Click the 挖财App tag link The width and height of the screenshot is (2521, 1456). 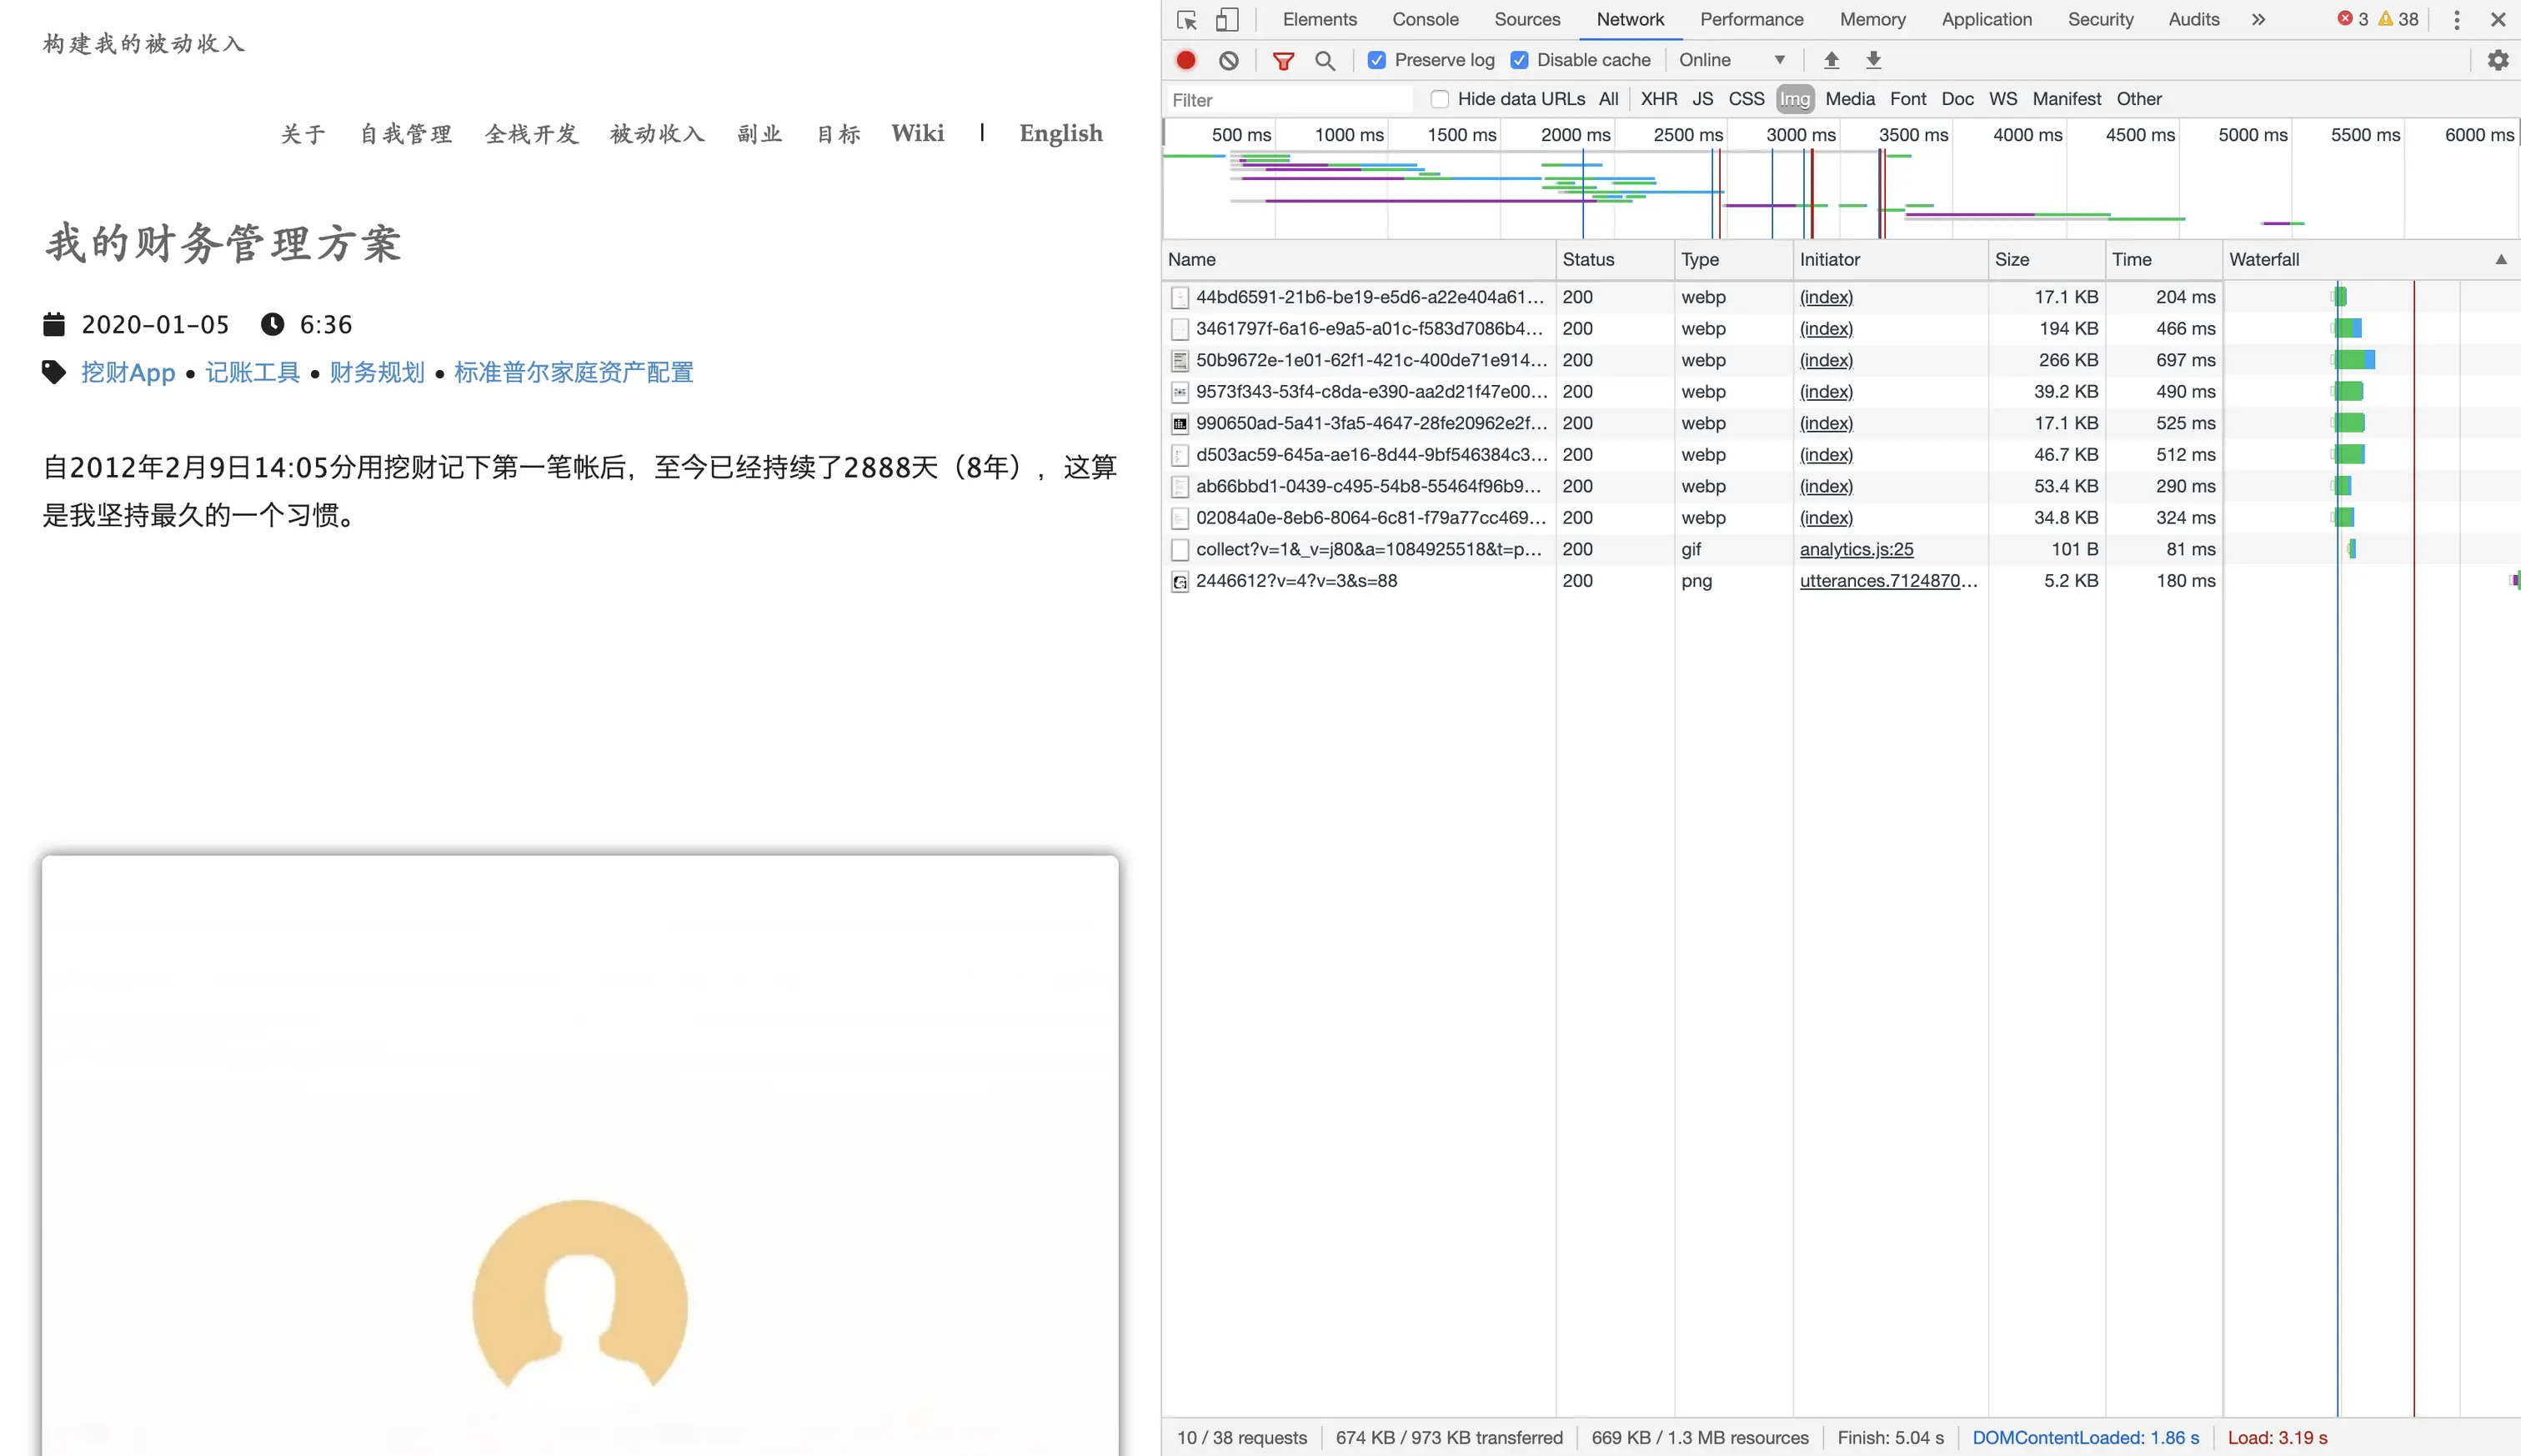(x=128, y=373)
